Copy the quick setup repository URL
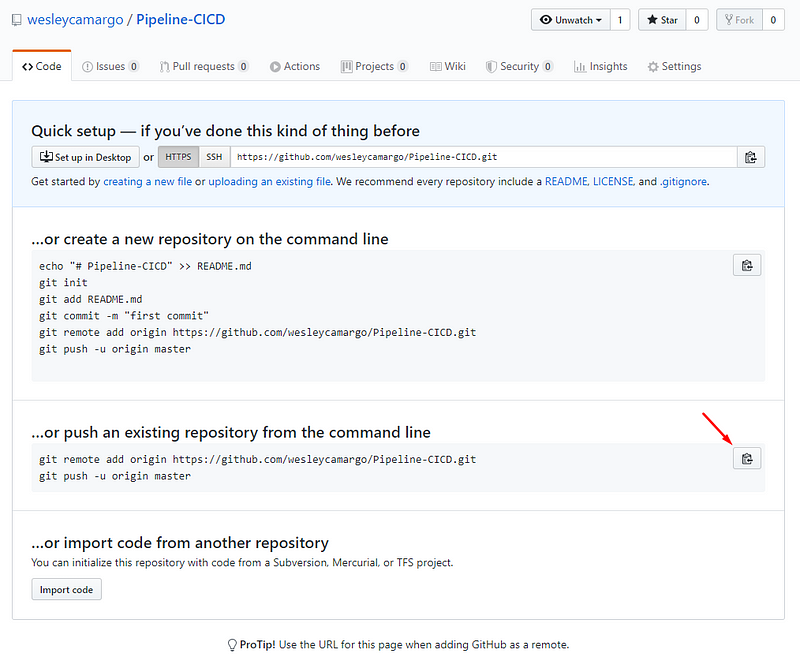The height and width of the screenshot is (656, 800). click(x=751, y=157)
